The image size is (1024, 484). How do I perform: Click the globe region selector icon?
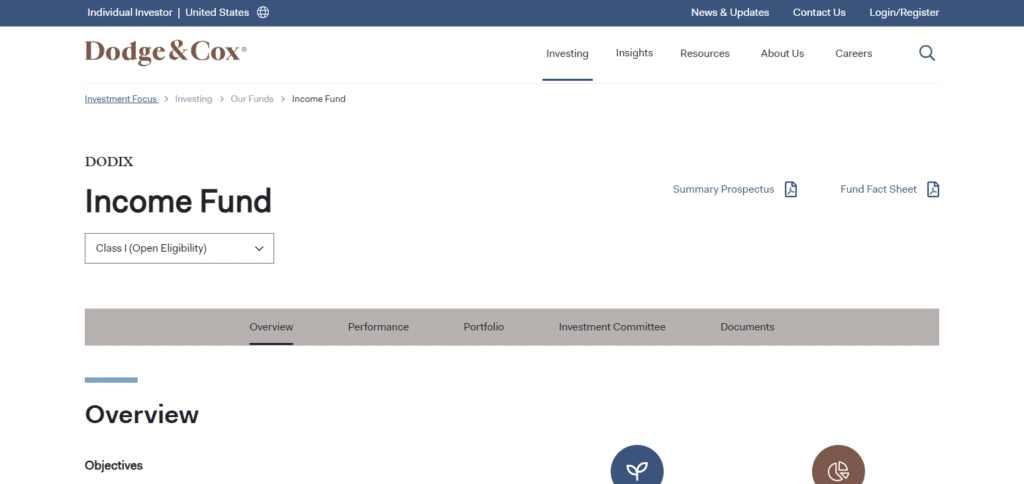(263, 12)
